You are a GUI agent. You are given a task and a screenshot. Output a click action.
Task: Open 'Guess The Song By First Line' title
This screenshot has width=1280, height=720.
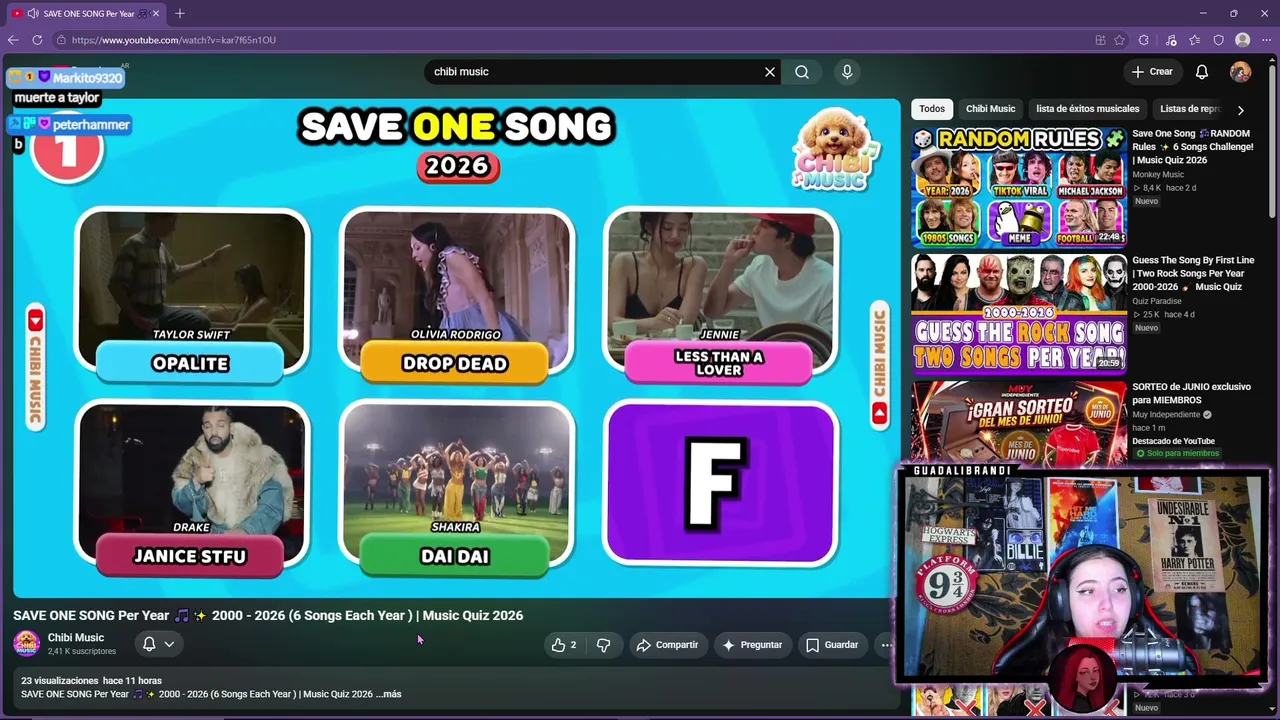click(1193, 273)
